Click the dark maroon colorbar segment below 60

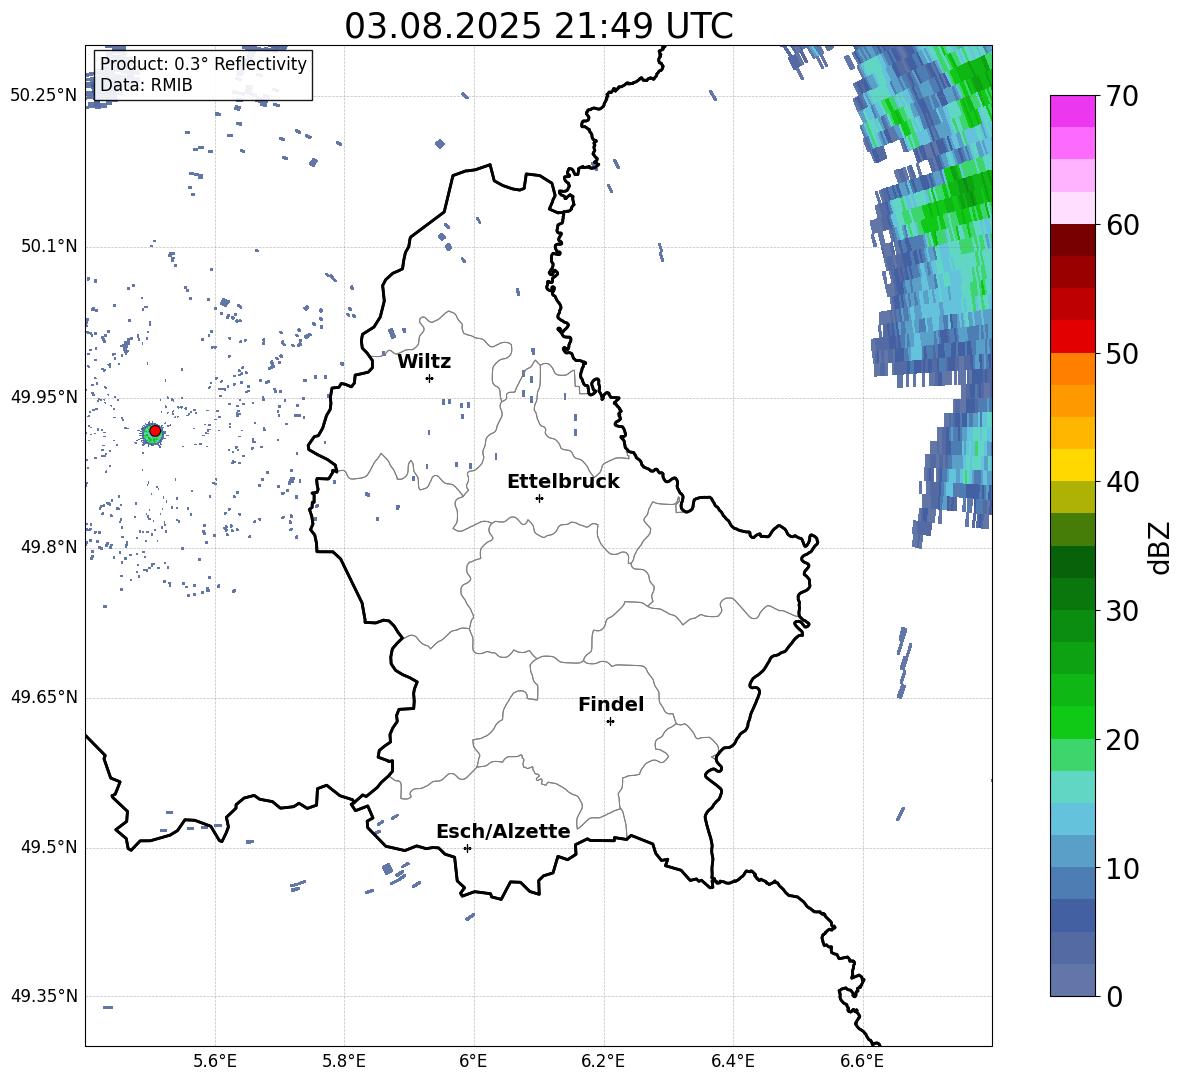(1072, 240)
